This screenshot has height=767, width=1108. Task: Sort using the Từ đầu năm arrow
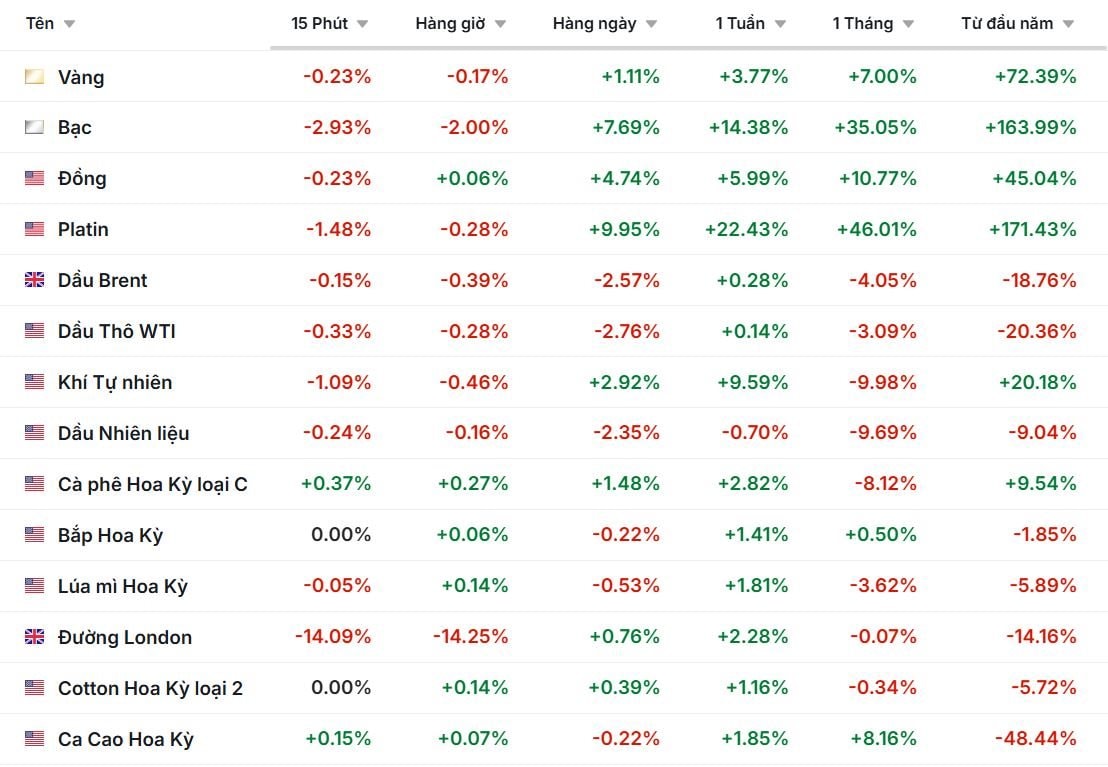click(1068, 24)
